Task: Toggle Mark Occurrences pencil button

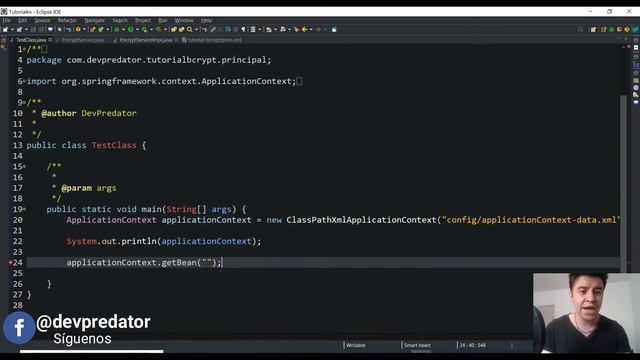Action: 212,29
